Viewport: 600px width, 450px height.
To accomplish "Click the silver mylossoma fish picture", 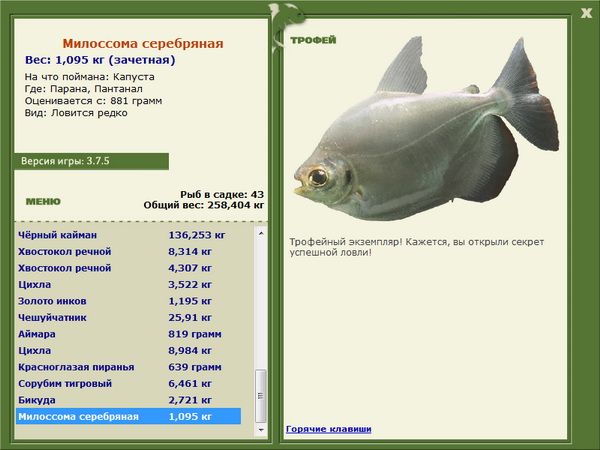I will pyautogui.click(x=426, y=130).
